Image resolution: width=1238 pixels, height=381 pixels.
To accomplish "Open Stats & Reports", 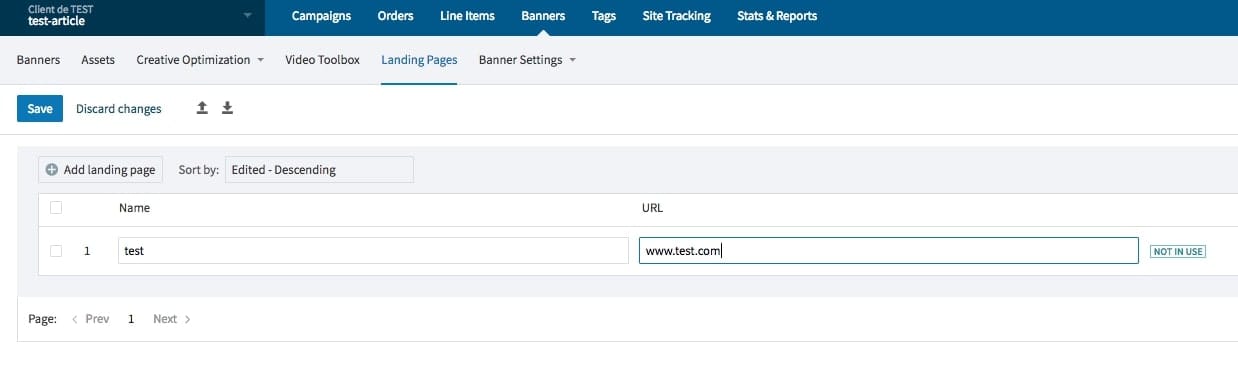I will [x=777, y=16].
